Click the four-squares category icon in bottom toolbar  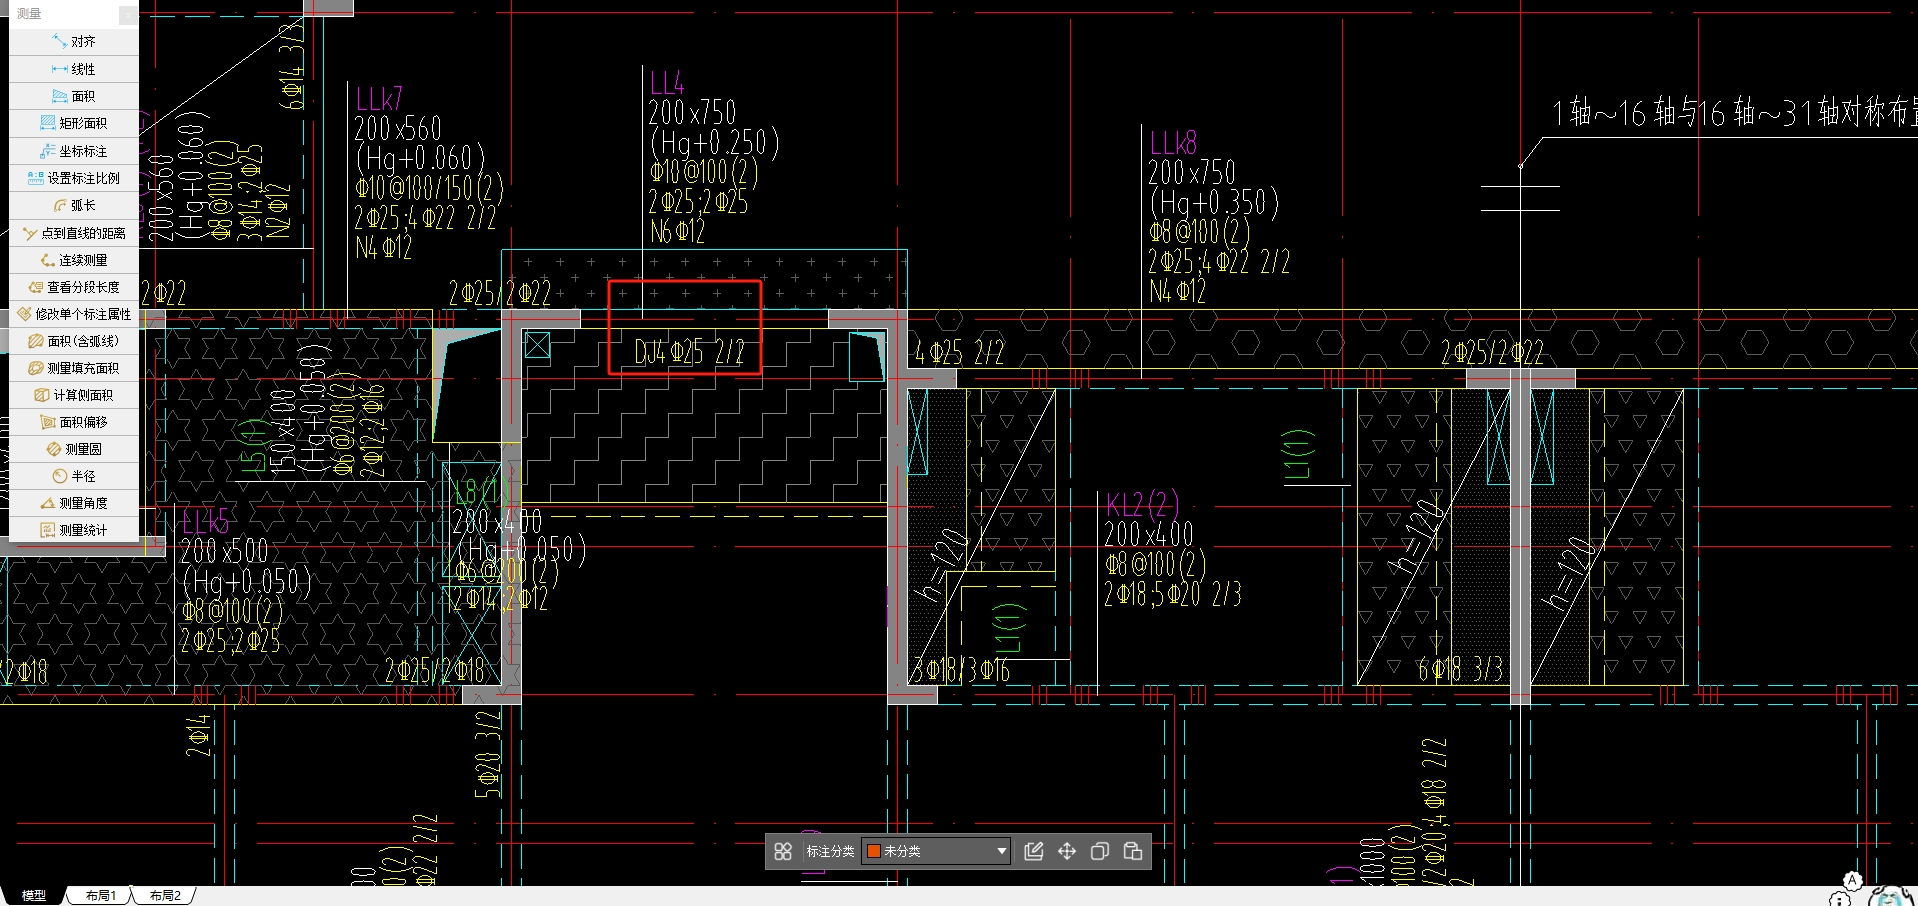(783, 851)
